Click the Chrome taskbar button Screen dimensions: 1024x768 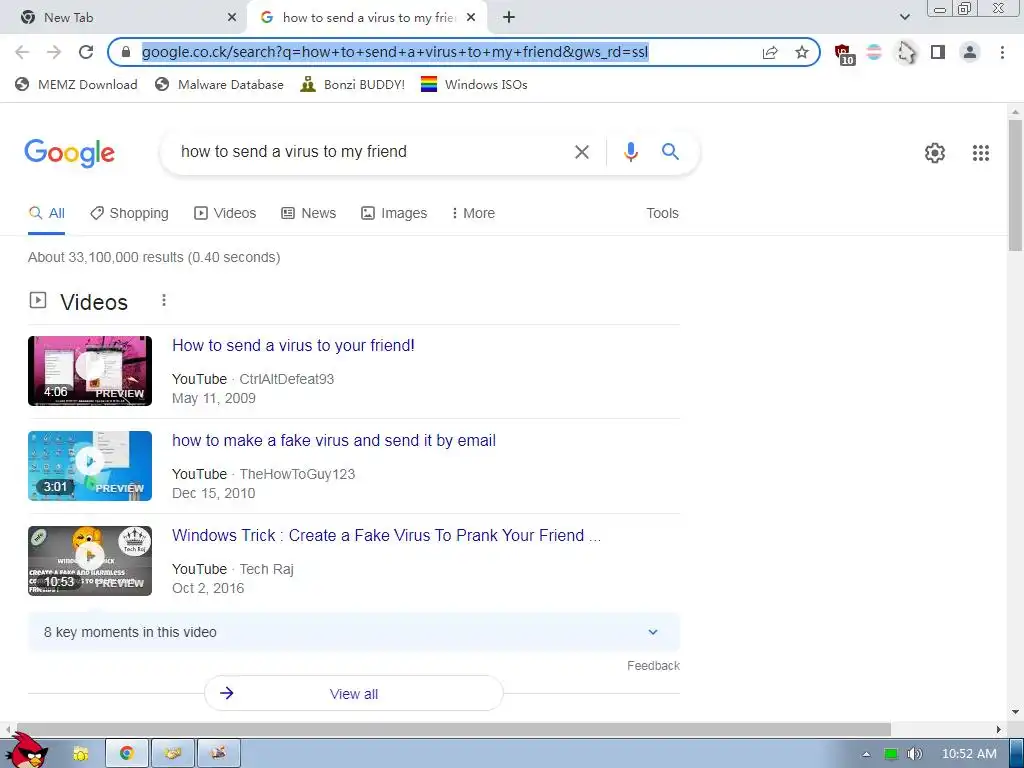(127, 753)
